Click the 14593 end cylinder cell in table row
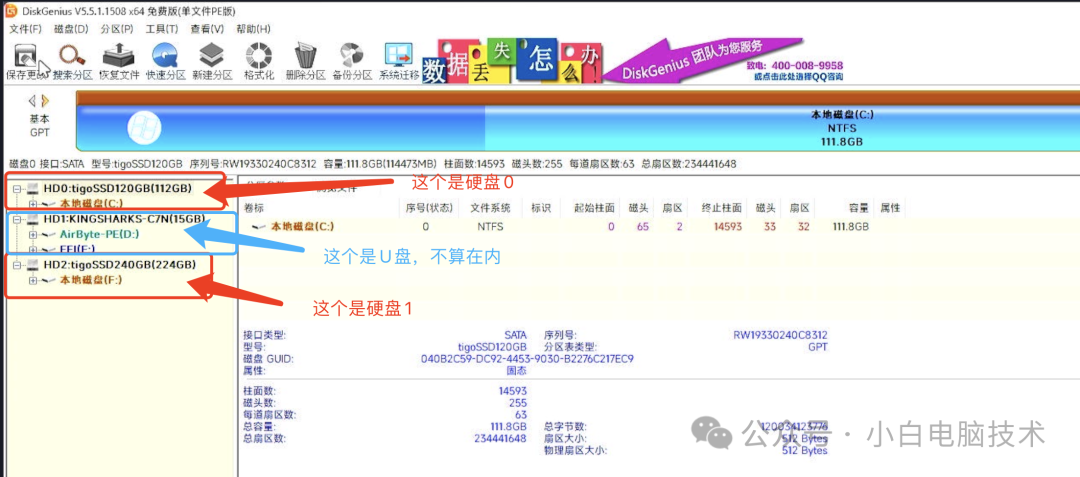The height and width of the screenshot is (477, 1080). pyautogui.click(x=728, y=226)
